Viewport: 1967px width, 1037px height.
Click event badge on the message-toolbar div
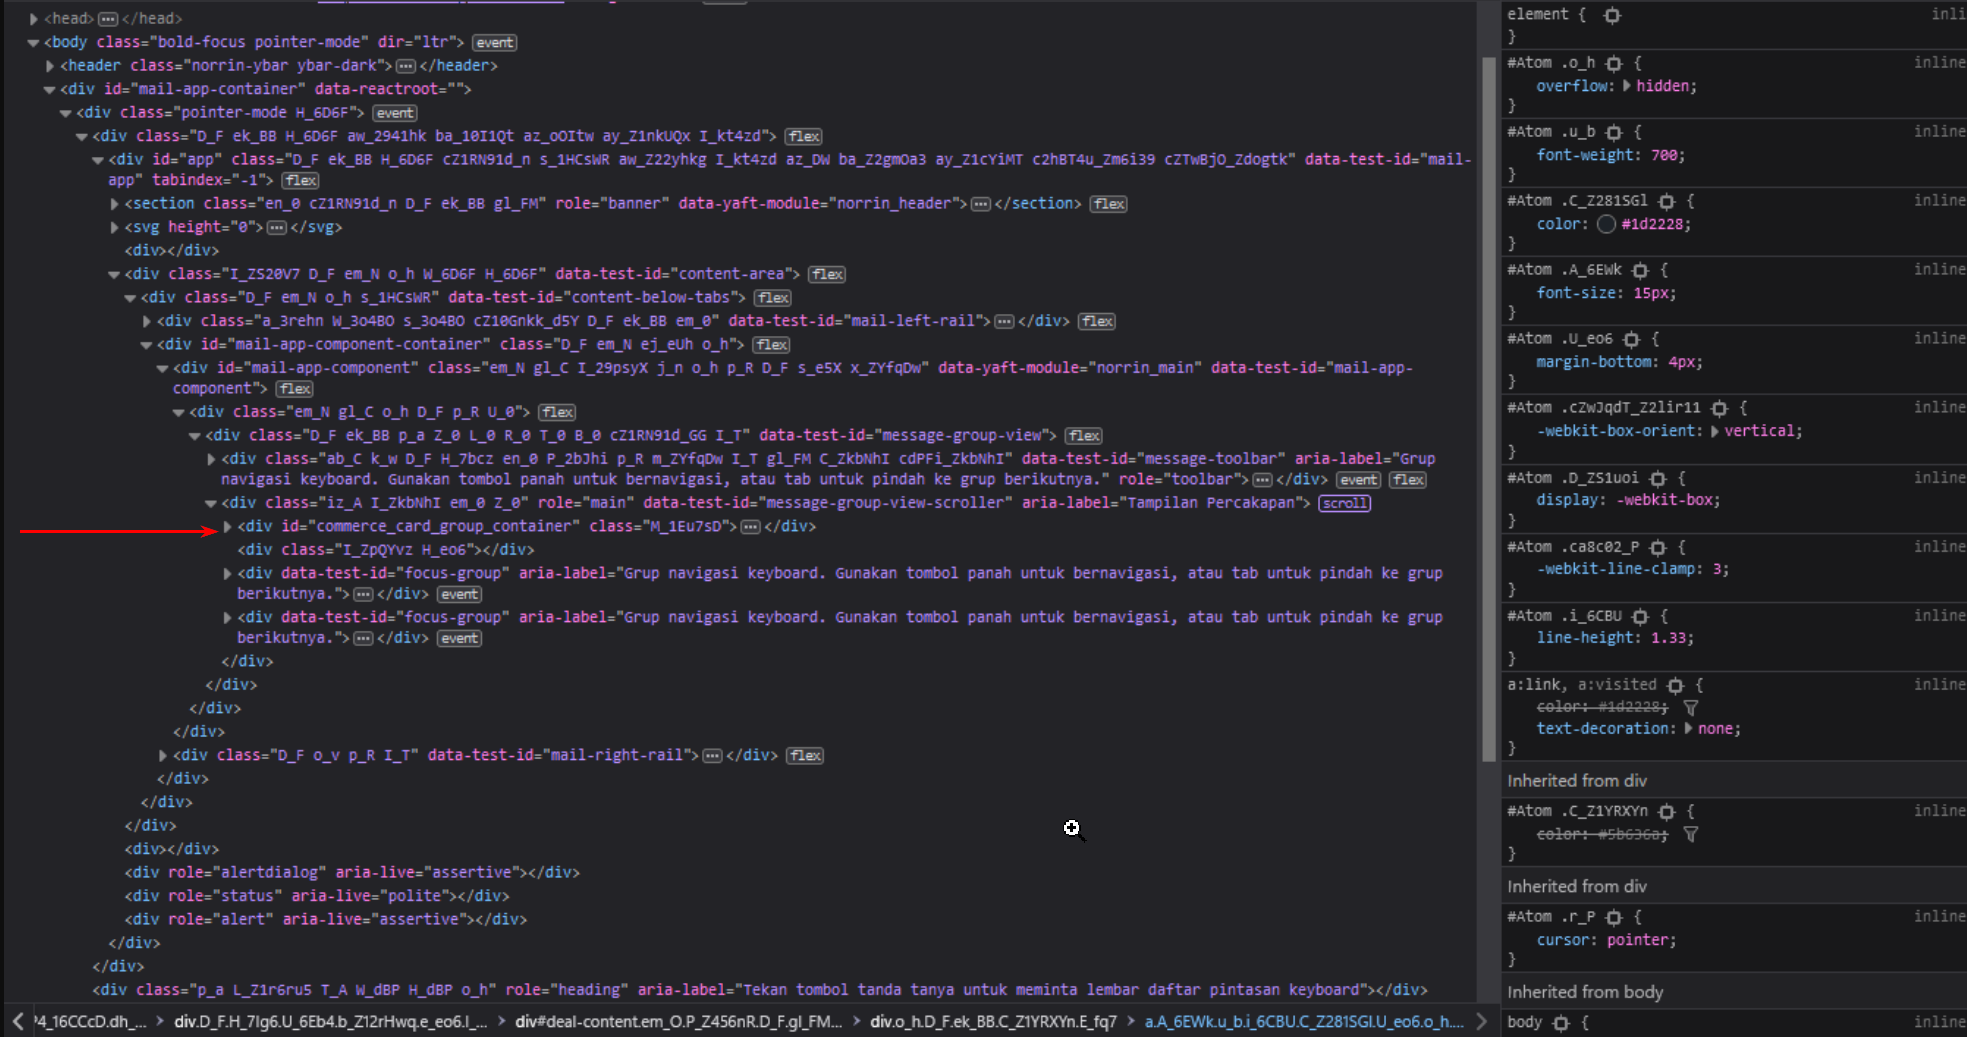(x=1358, y=480)
